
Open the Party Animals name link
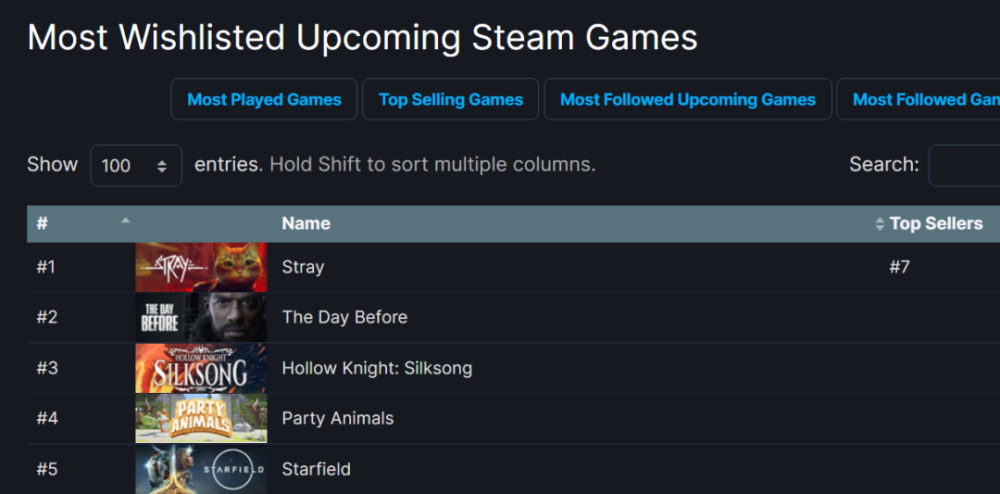tap(337, 419)
